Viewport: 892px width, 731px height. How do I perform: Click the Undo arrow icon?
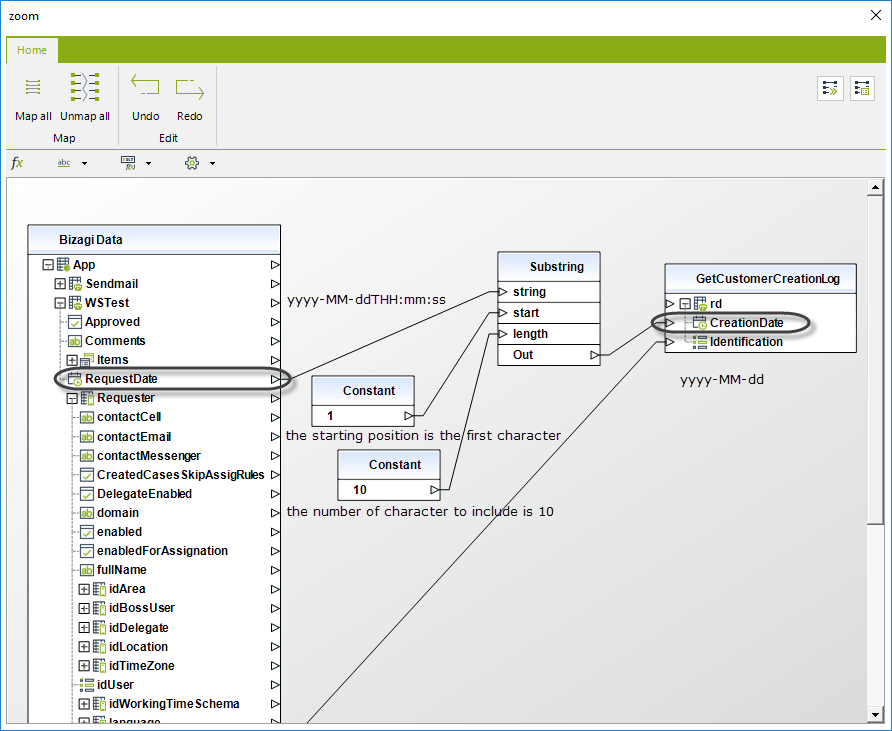(x=145, y=88)
